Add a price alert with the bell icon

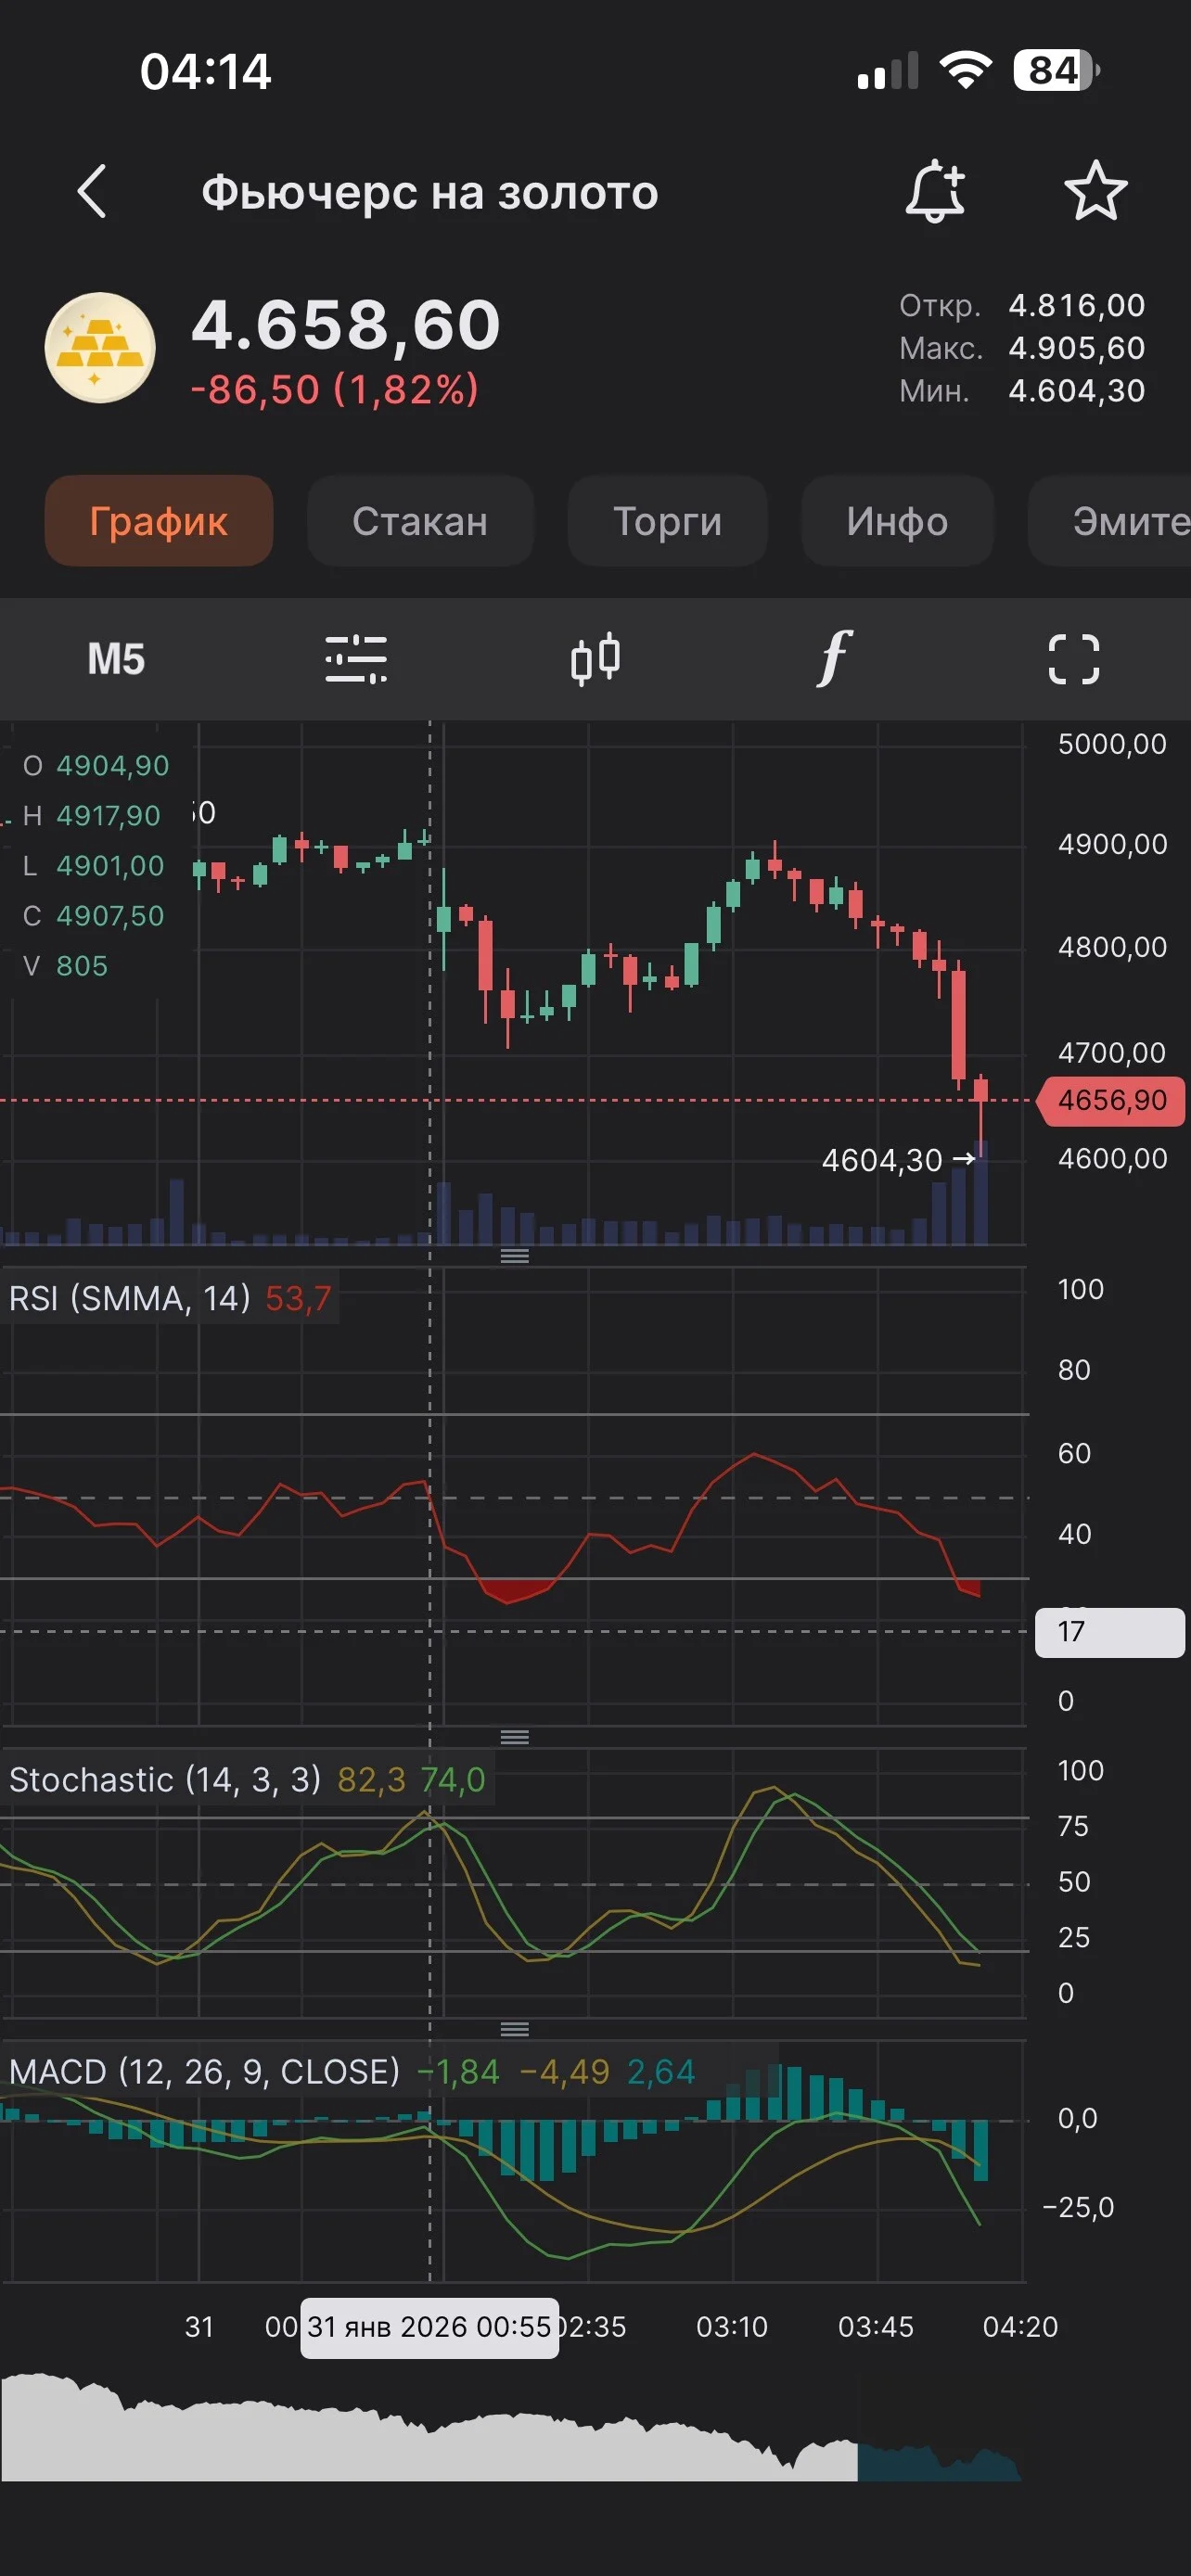[x=935, y=191]
